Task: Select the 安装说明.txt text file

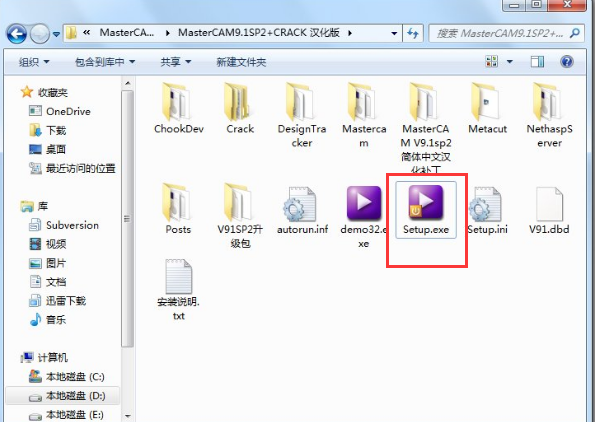Action: (x=178, y=290)
